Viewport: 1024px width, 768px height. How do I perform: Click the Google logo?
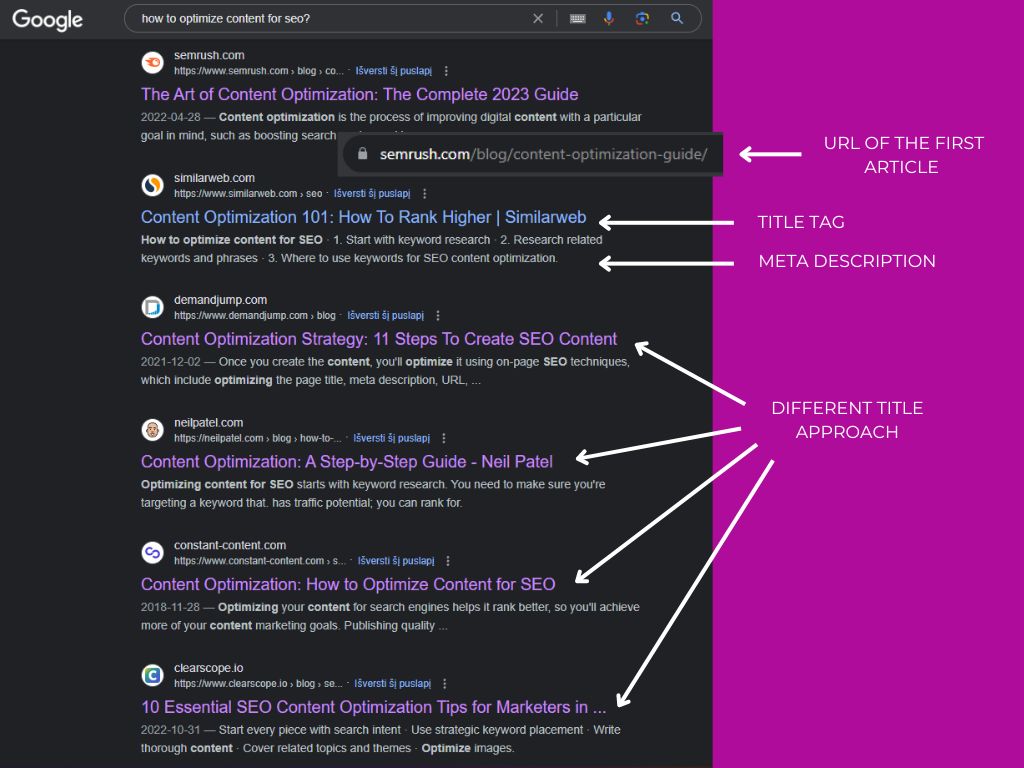[x=48, y=20]
